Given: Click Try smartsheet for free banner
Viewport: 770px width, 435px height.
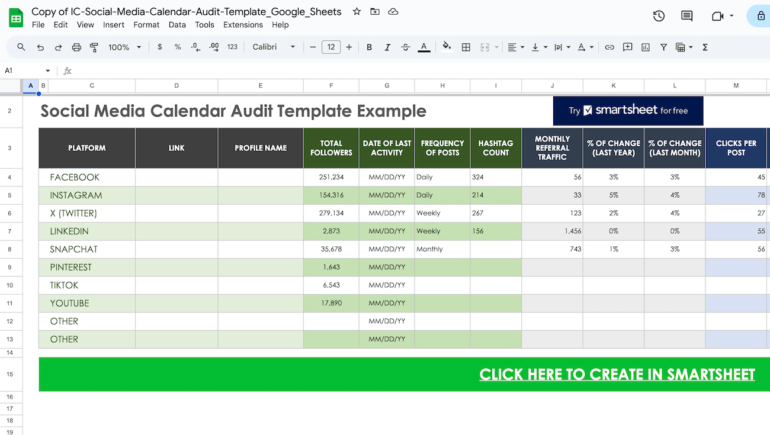Looking at the screenshot, I should tap(628, 110).
